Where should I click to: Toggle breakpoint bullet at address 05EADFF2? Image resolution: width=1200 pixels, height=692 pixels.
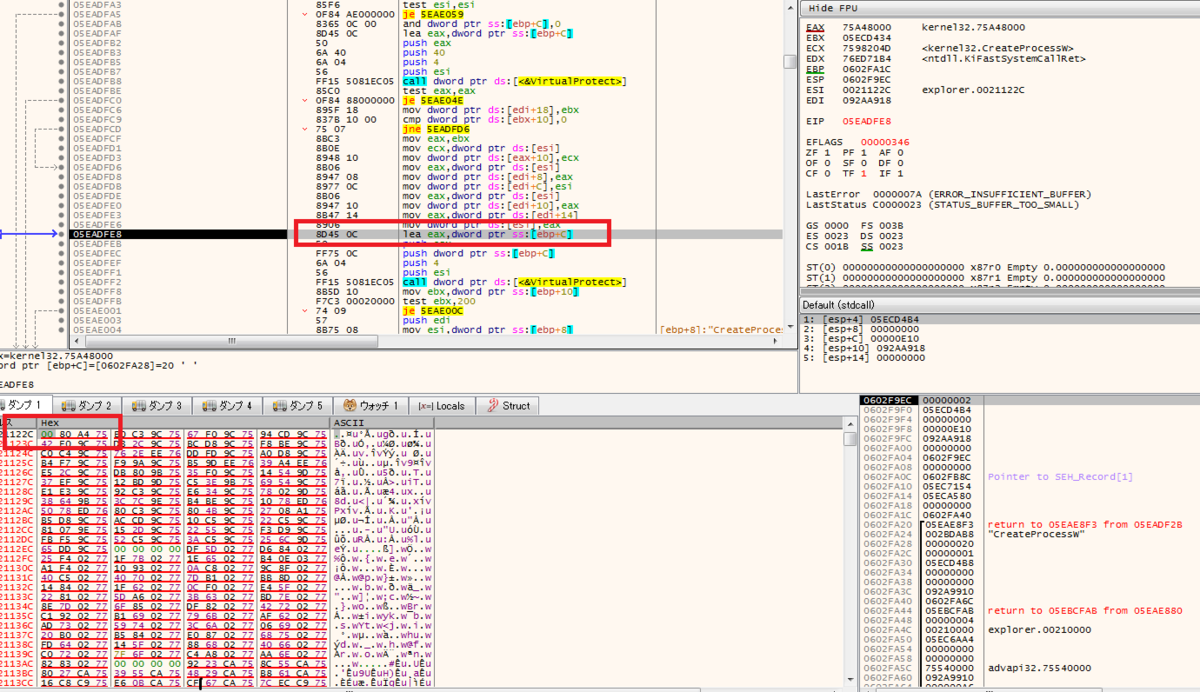[x=63, y=282]
